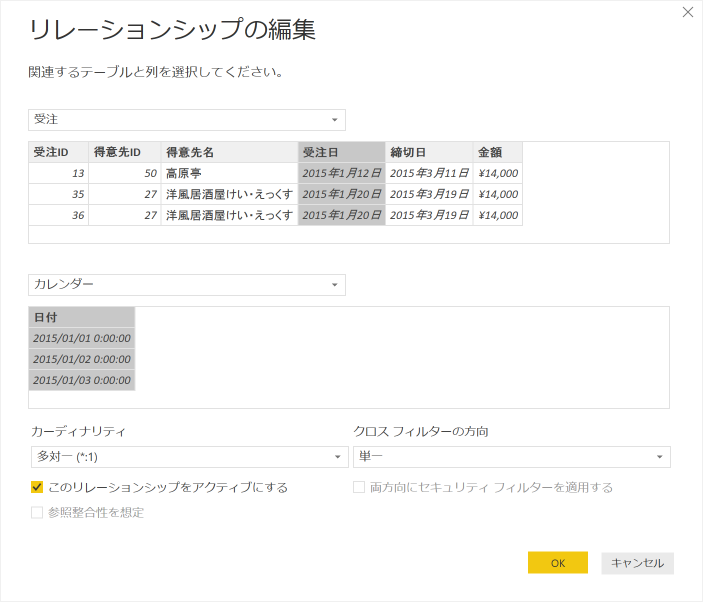Select the 受注ID column header
The width and height of the screenshot is (703, 602).
58,152
